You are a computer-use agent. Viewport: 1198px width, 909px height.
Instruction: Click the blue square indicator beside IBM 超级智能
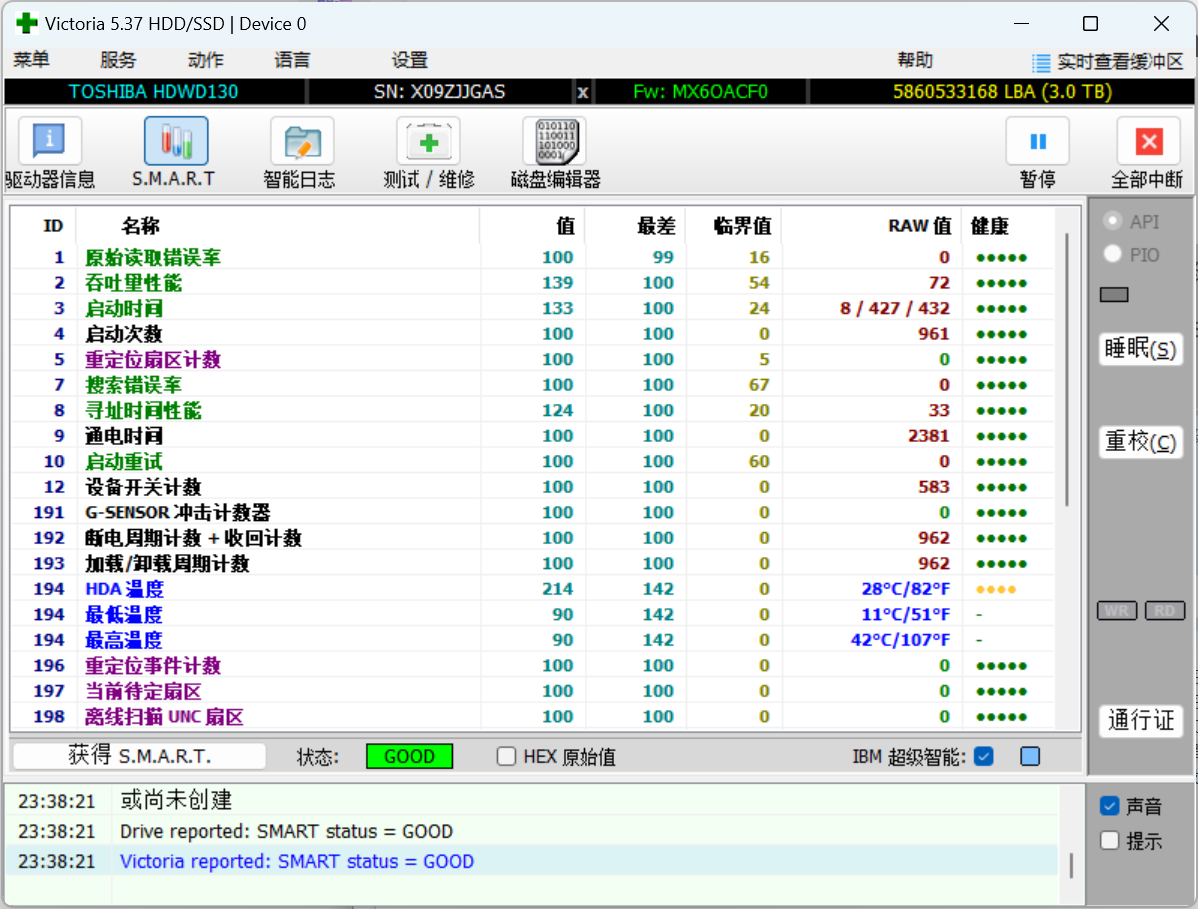click(x=1029, y=756)
